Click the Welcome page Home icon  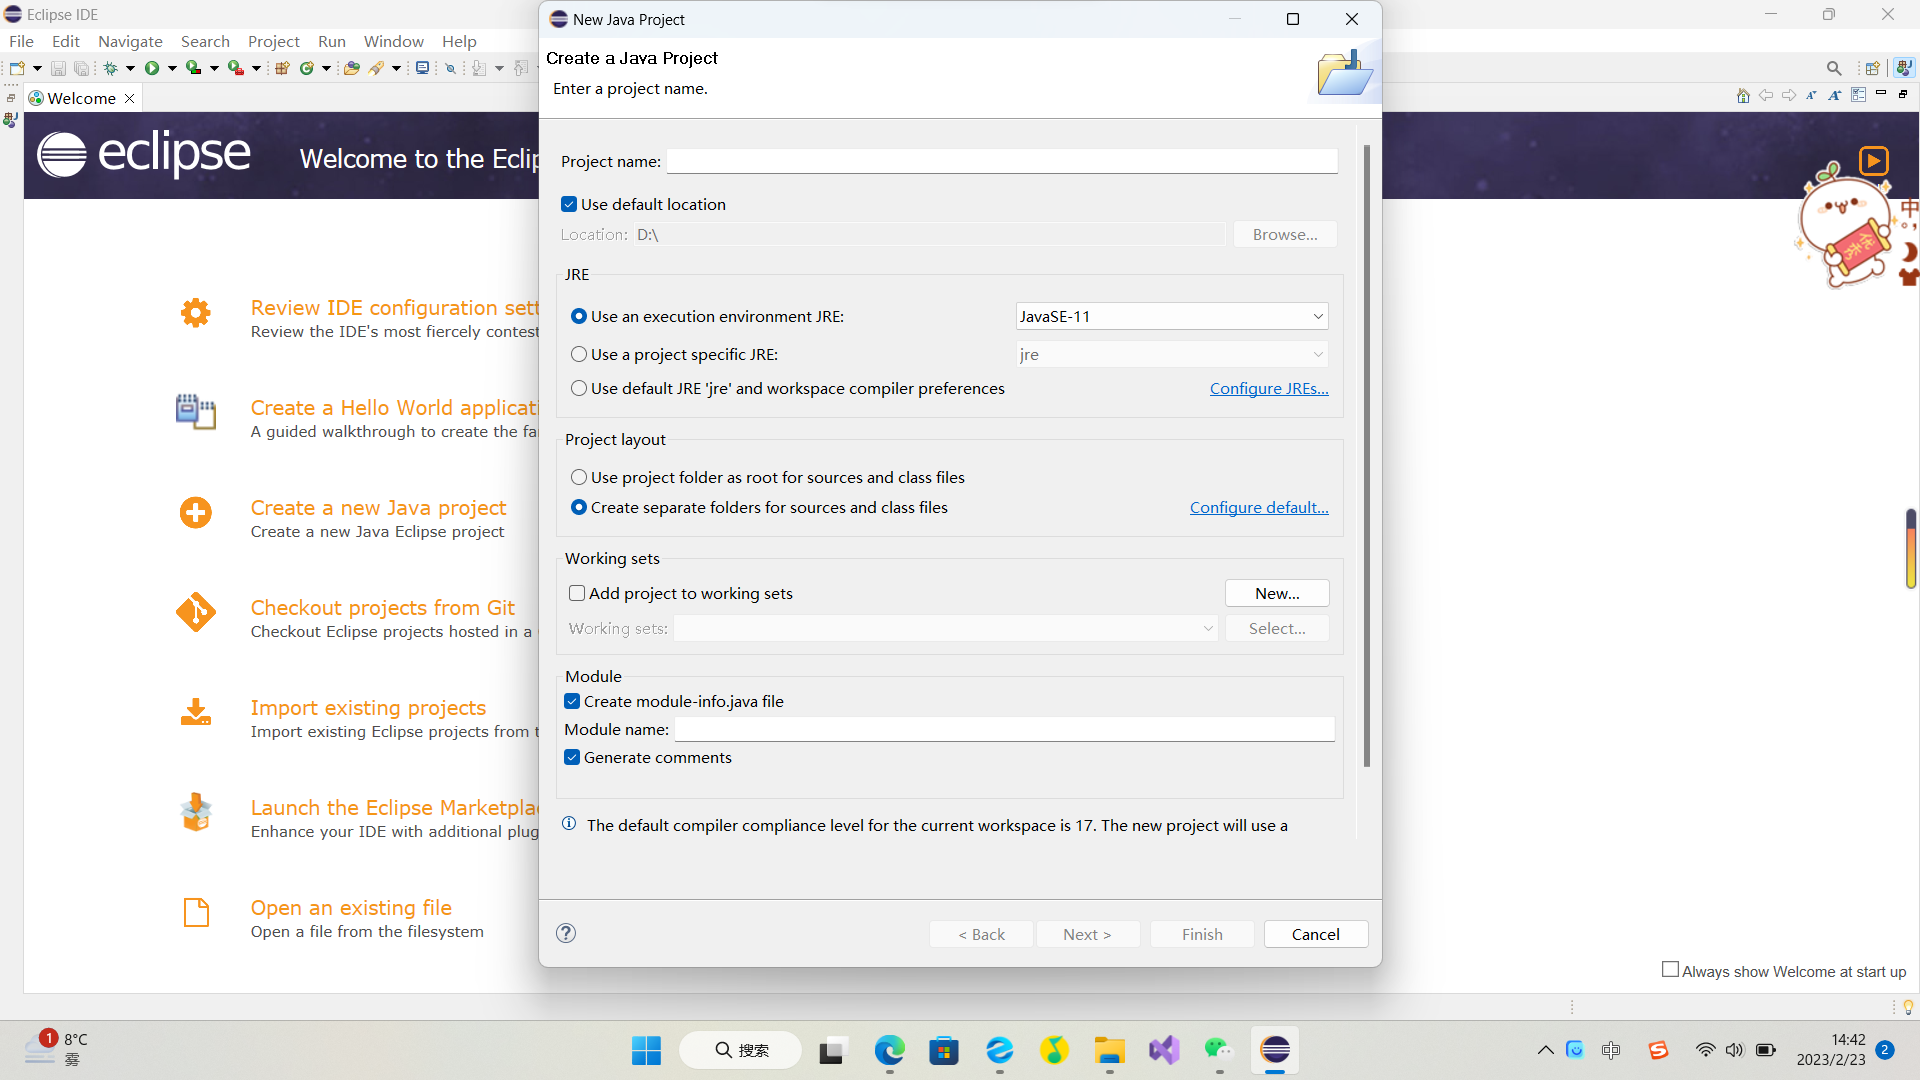coord(1743,95)
